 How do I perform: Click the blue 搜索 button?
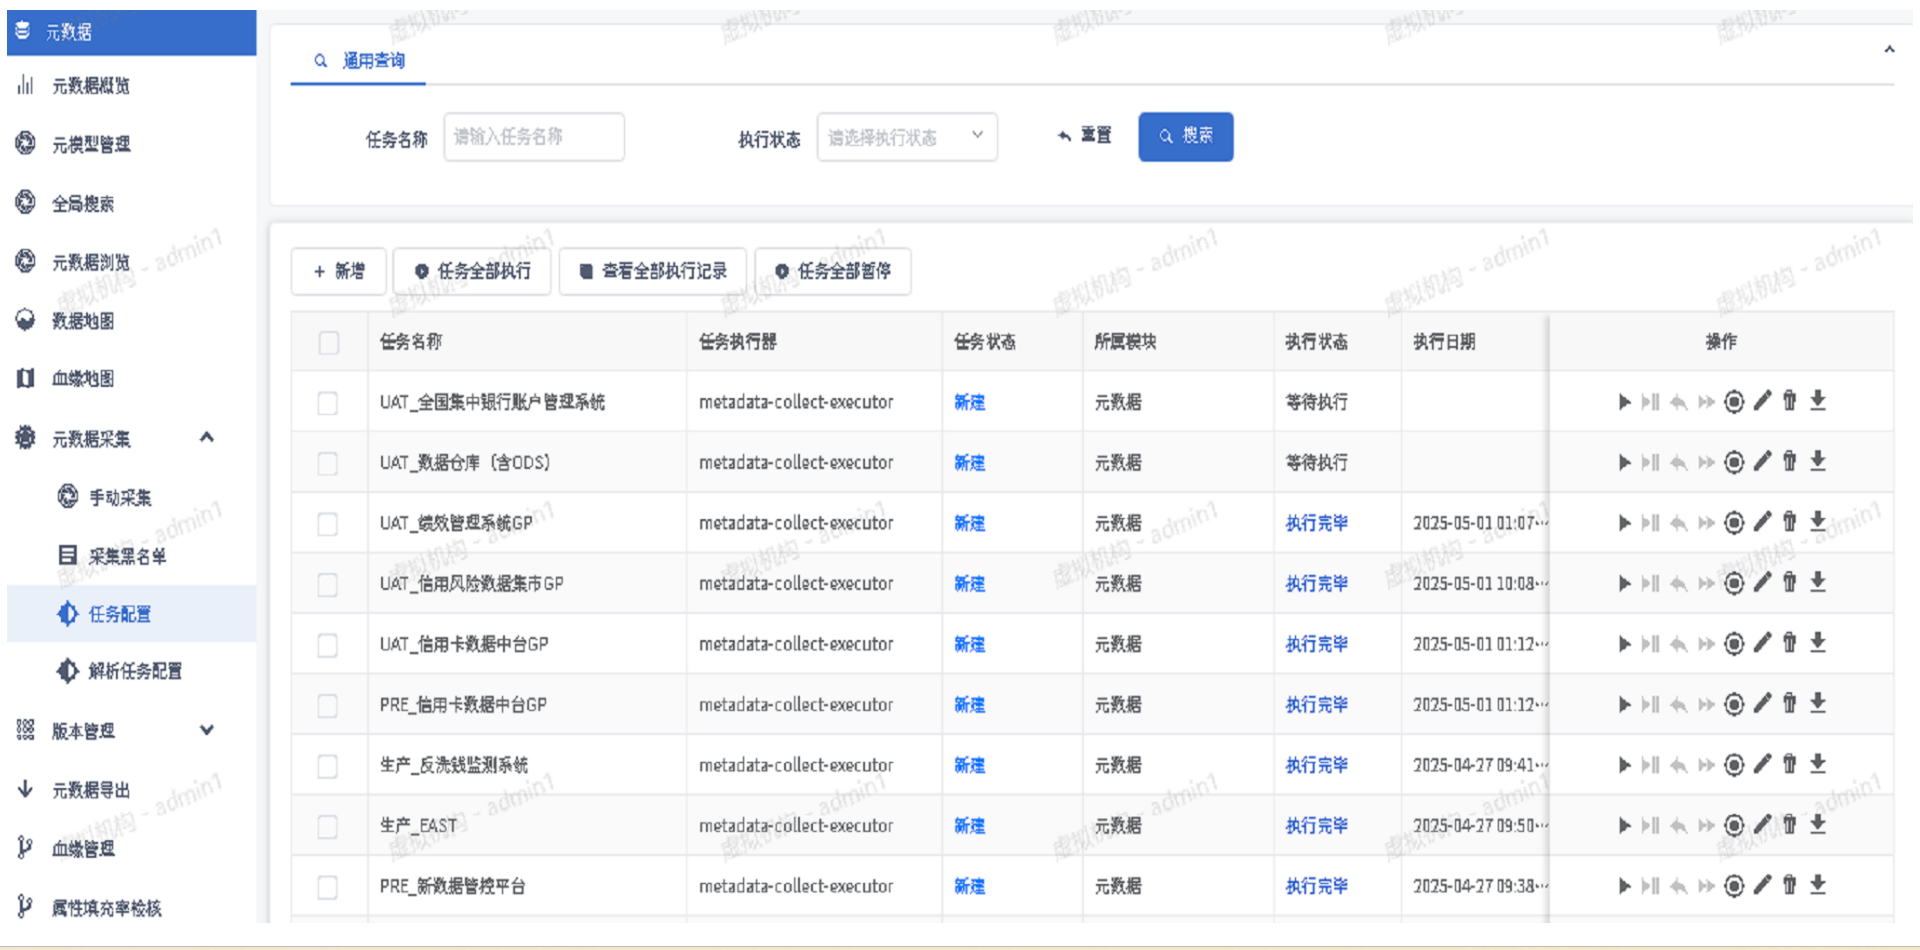click(1185, 137)
